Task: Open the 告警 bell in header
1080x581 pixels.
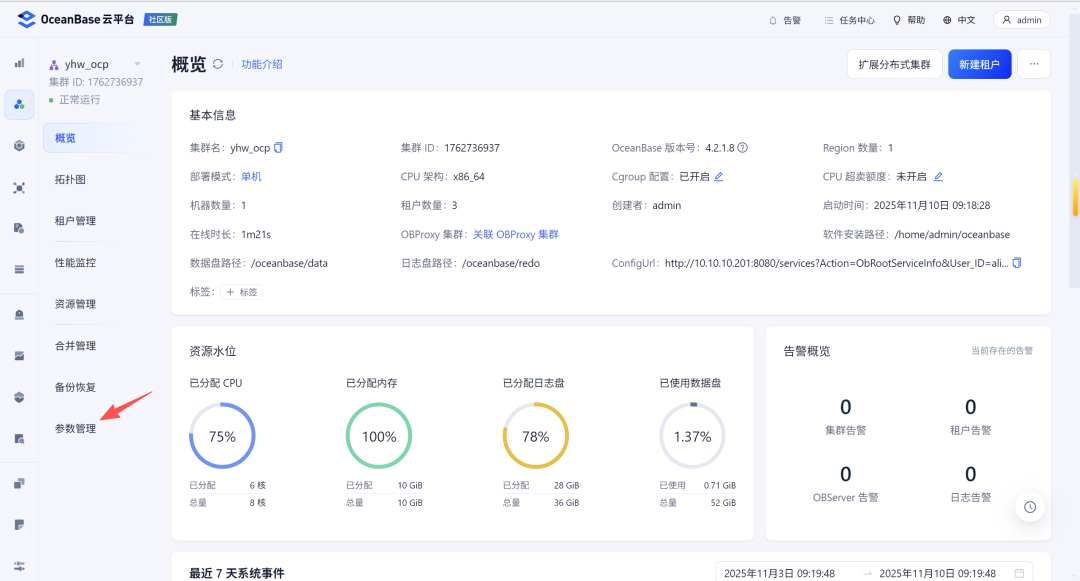Action: [785, 20]
